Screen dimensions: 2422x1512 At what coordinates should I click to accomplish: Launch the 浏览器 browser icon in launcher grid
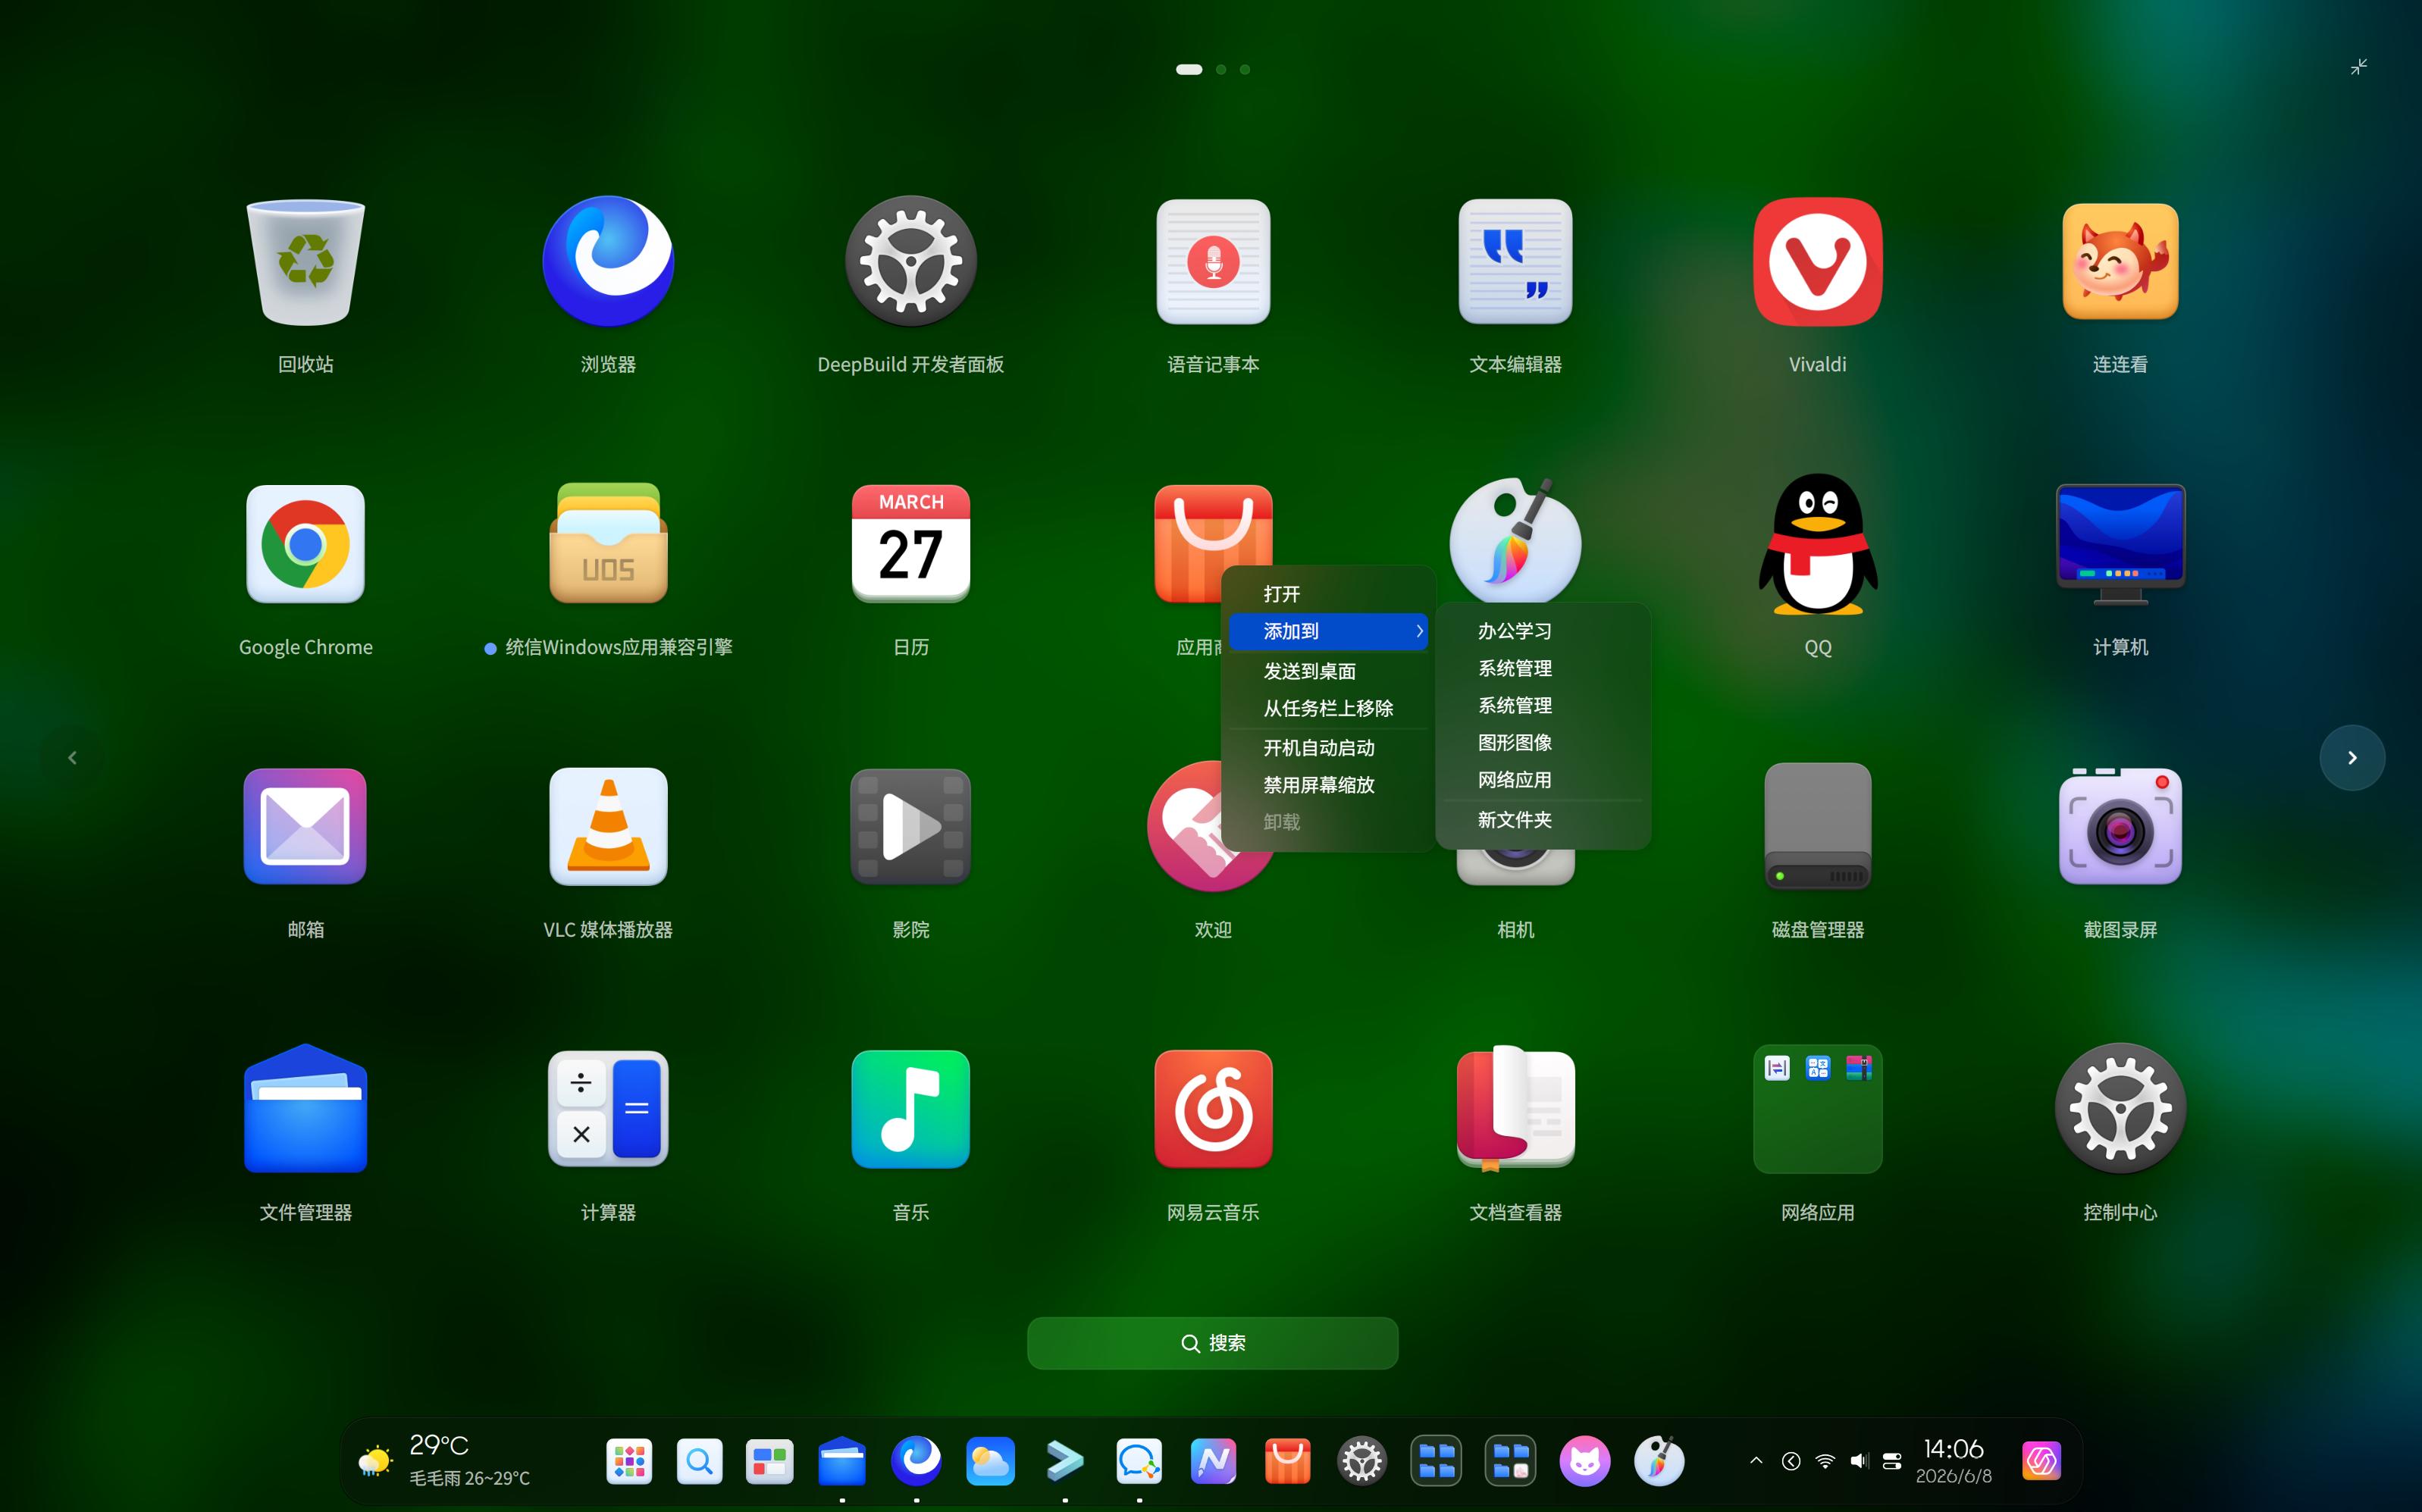608,262
